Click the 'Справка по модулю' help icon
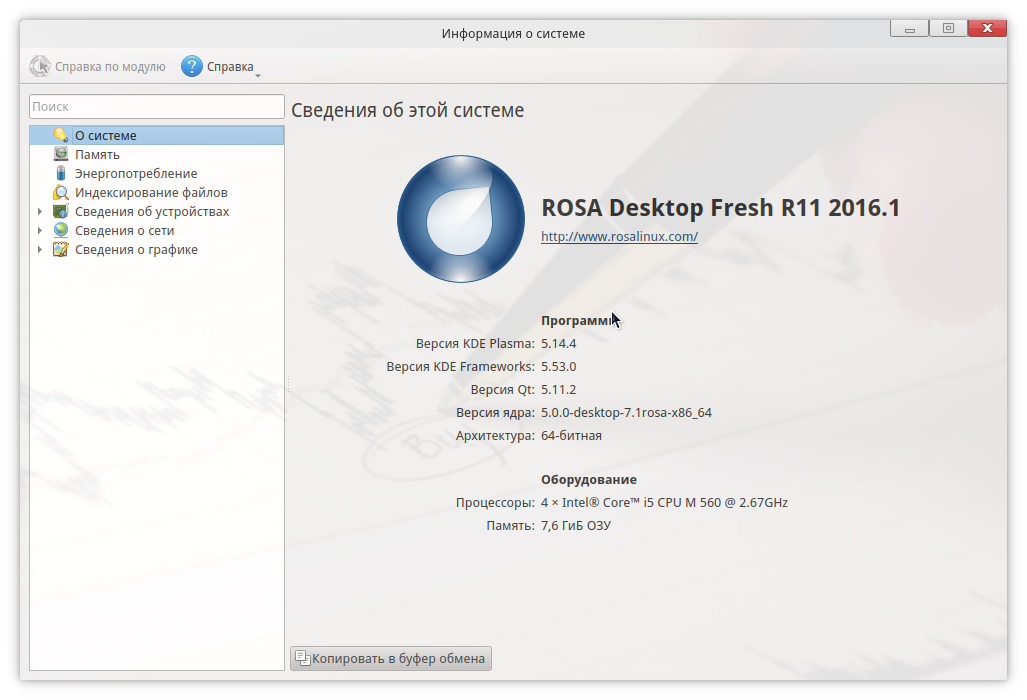Viewport: 1027px width, 700px height. (40, 66)
